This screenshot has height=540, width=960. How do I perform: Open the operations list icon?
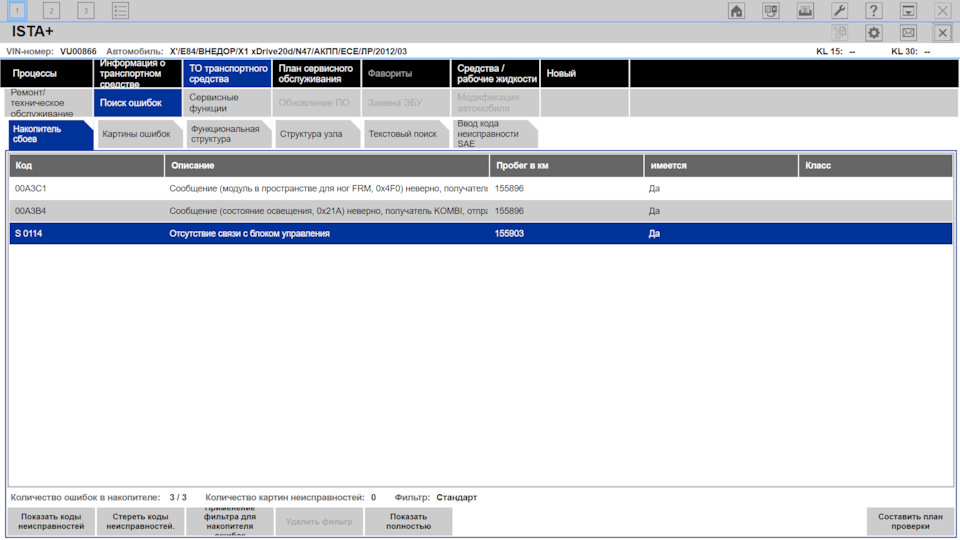click(x=120, y=10)
